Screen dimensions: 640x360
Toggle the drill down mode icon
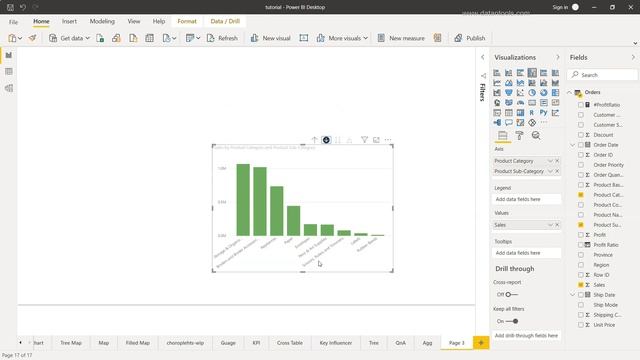coord(326,140)
